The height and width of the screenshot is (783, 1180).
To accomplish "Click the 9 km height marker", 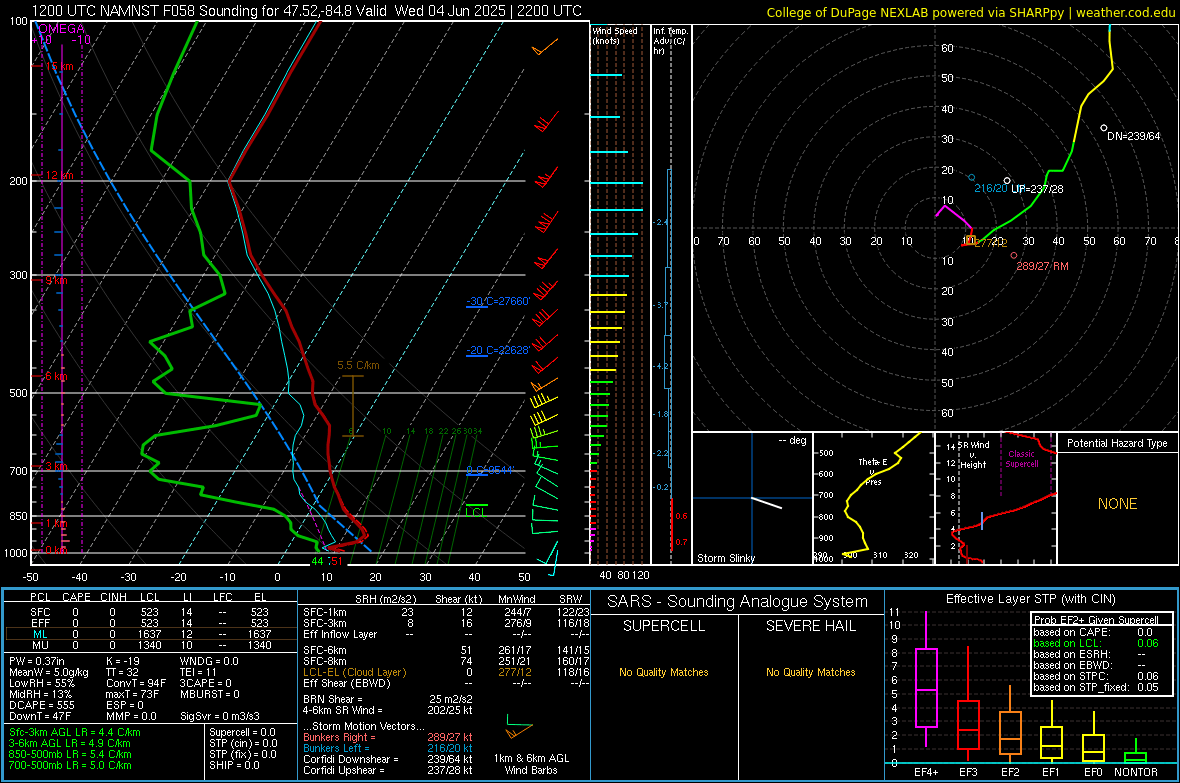I will tap(56, 280).
